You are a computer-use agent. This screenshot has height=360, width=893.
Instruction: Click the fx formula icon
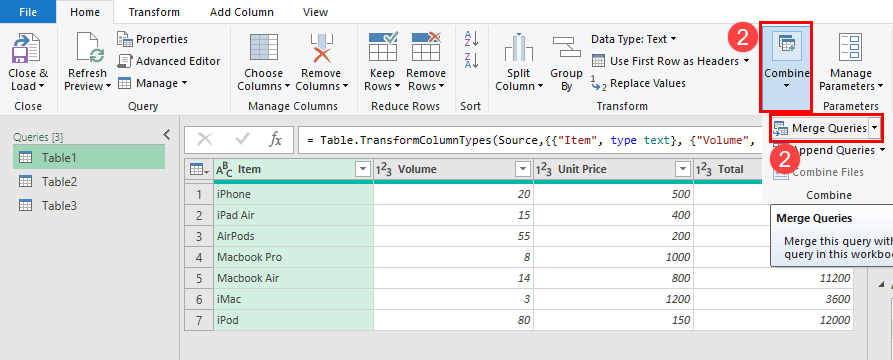pyautogui.click(x=276, y=140)
